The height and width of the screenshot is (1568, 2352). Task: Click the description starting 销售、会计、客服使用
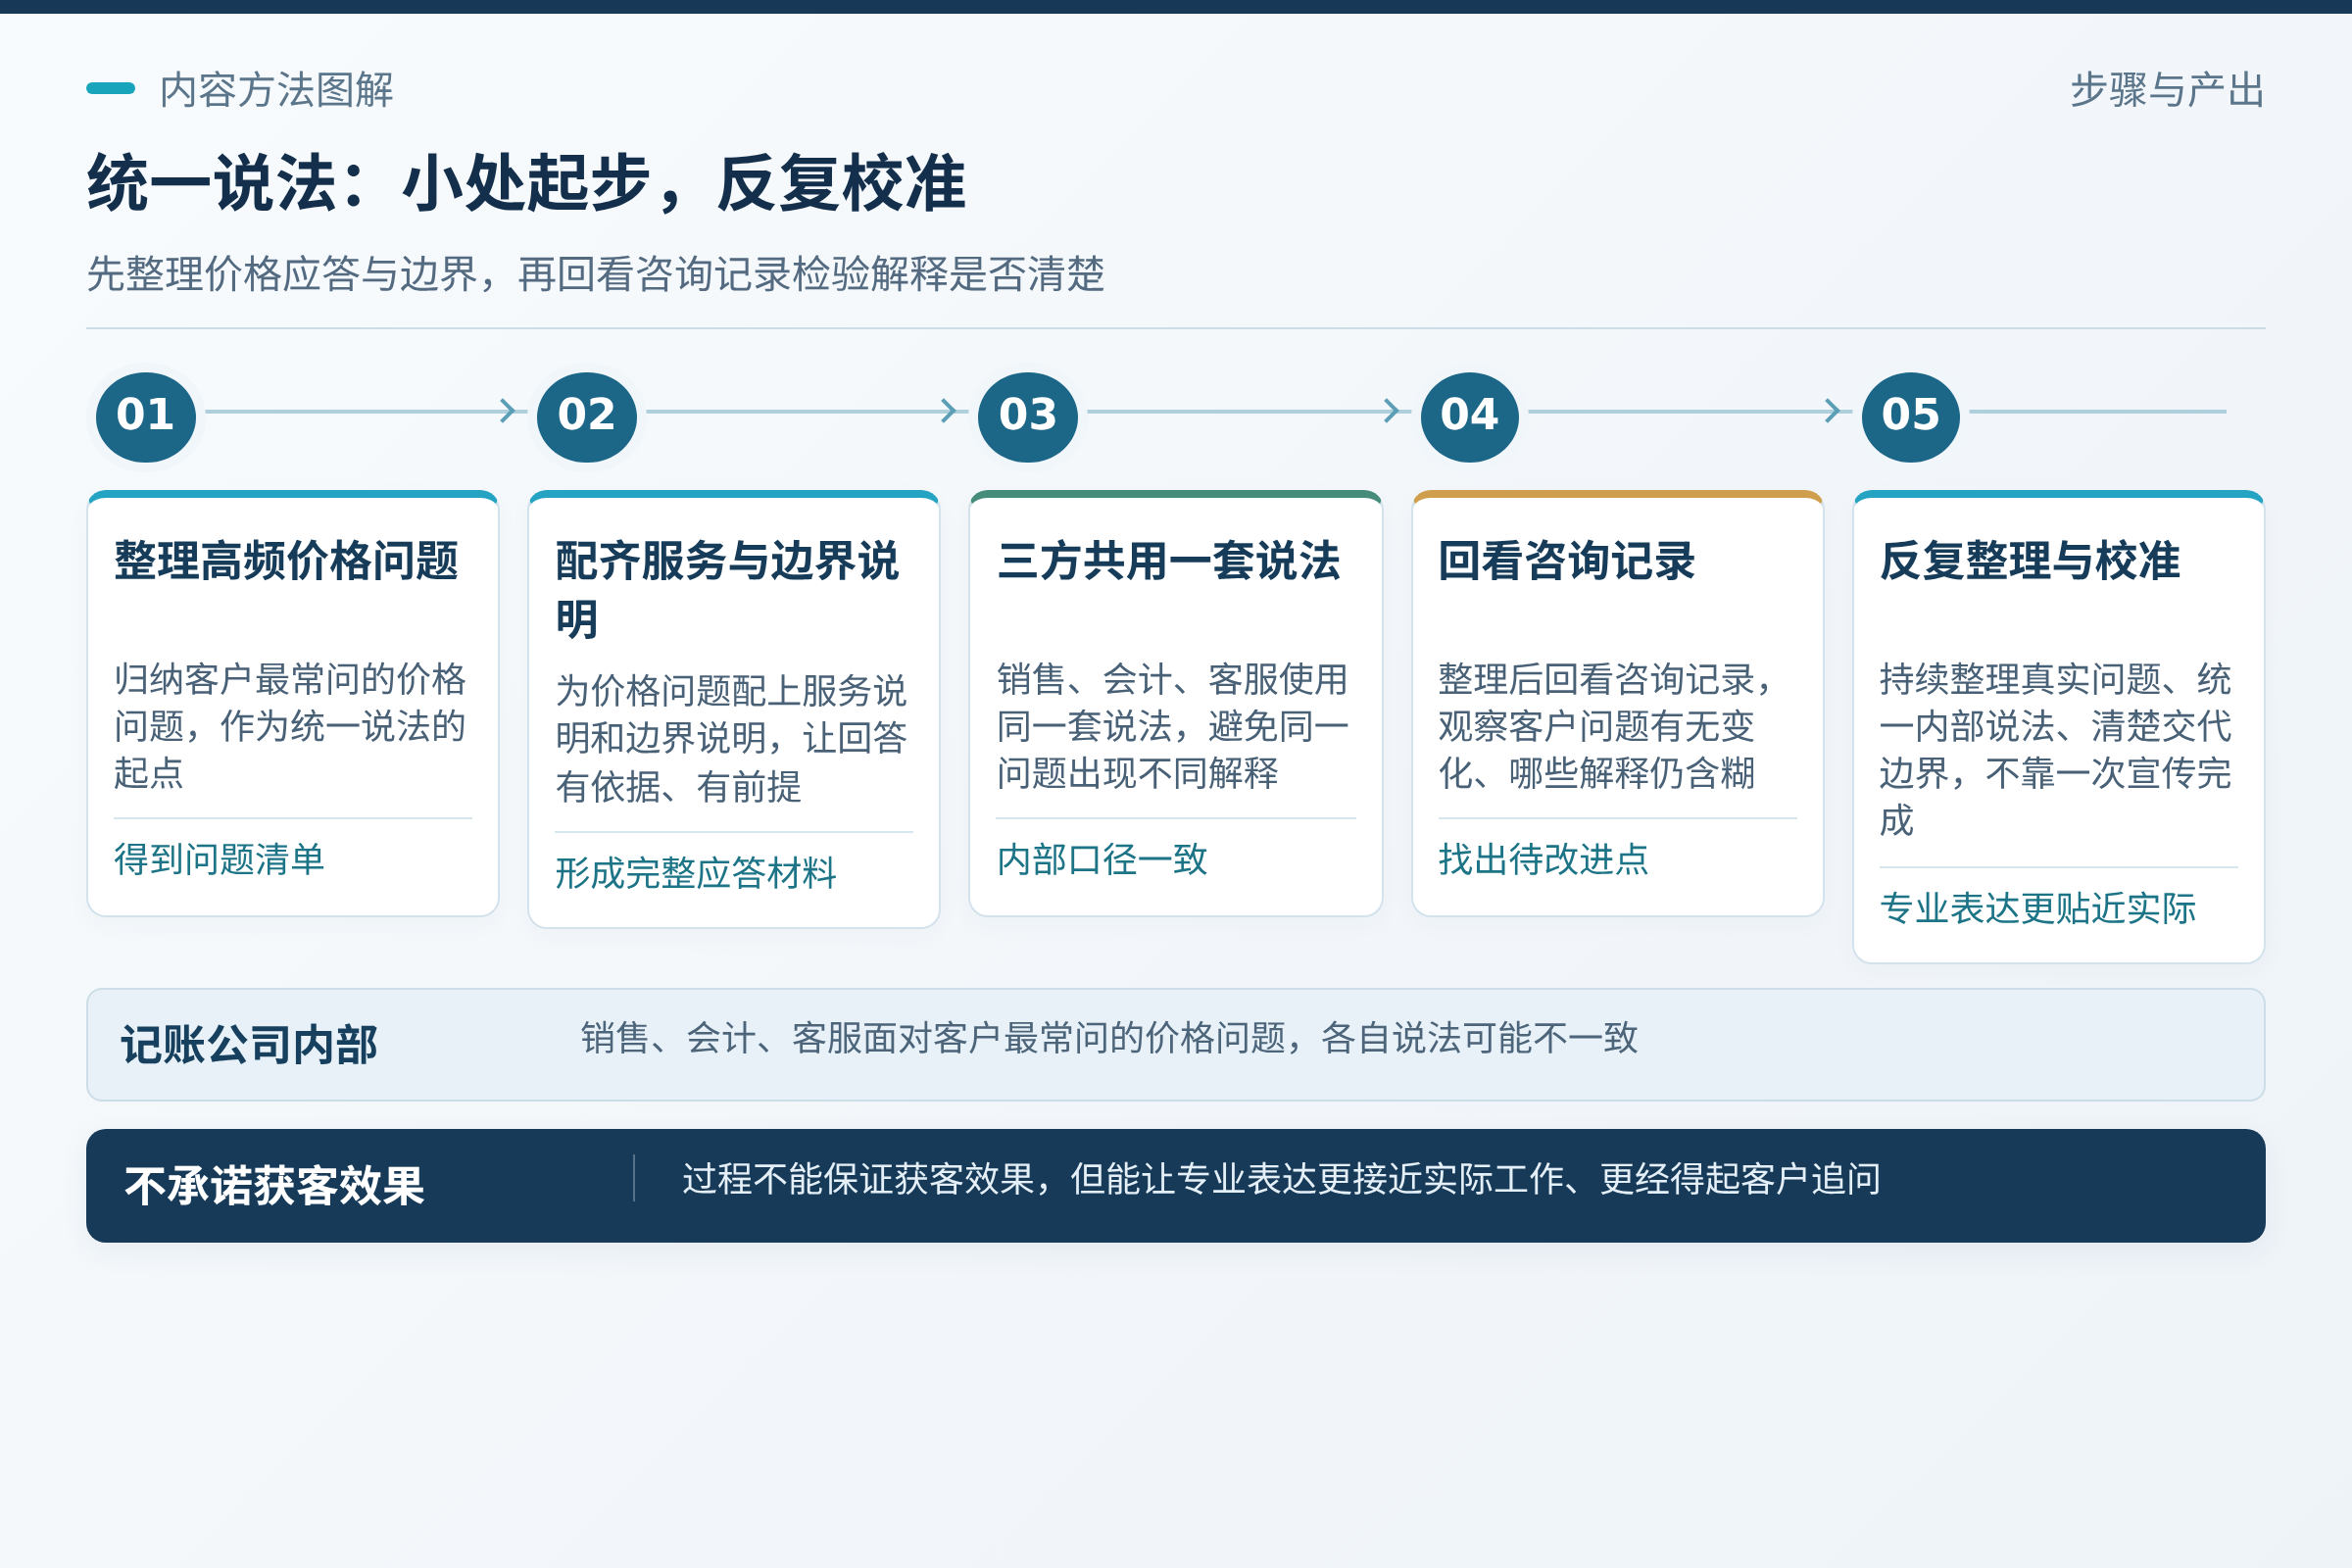[1173, 726]
